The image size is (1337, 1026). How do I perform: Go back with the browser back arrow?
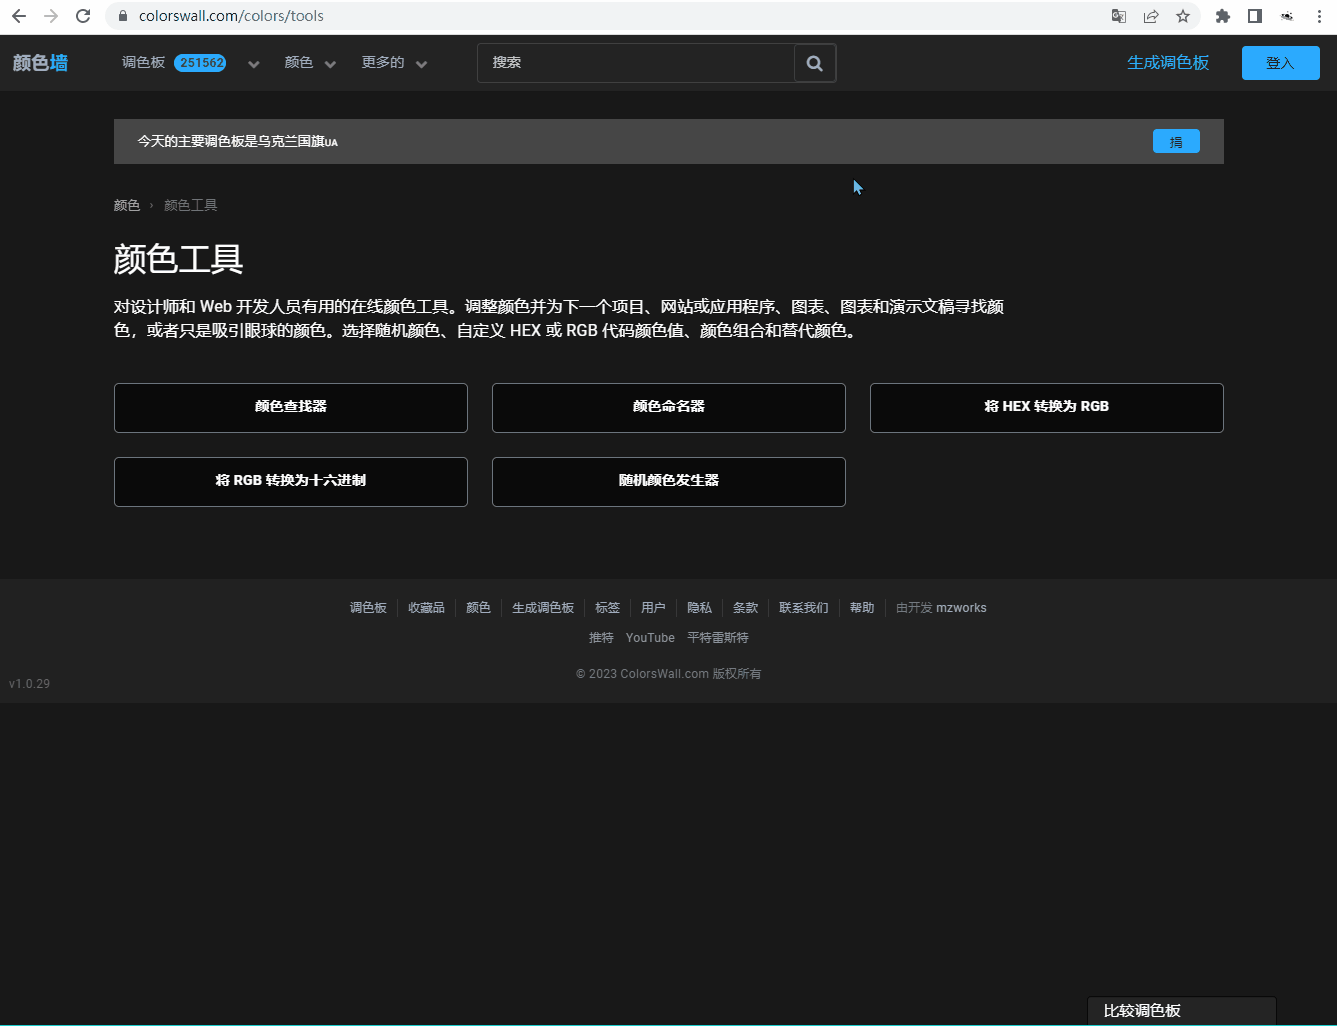click(19, 16)
